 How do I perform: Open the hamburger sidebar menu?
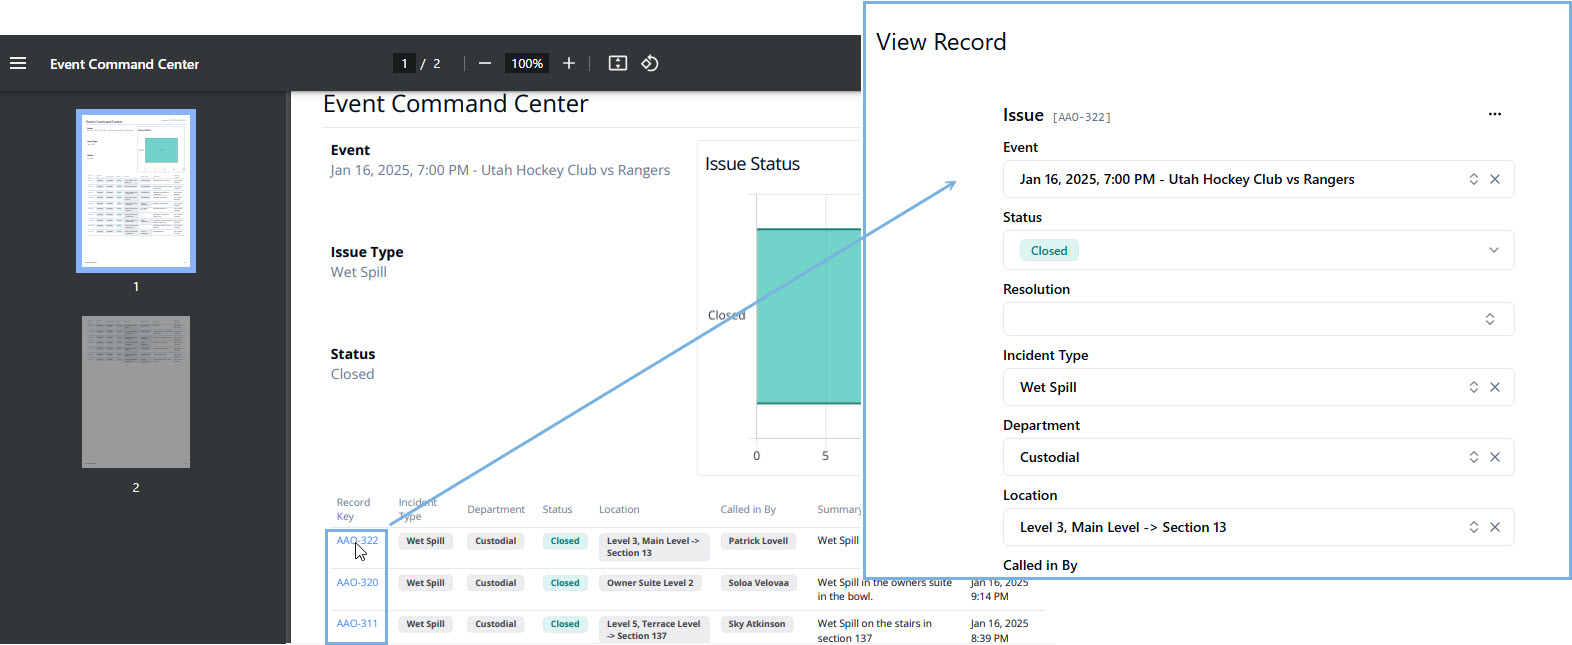(18, 63)
